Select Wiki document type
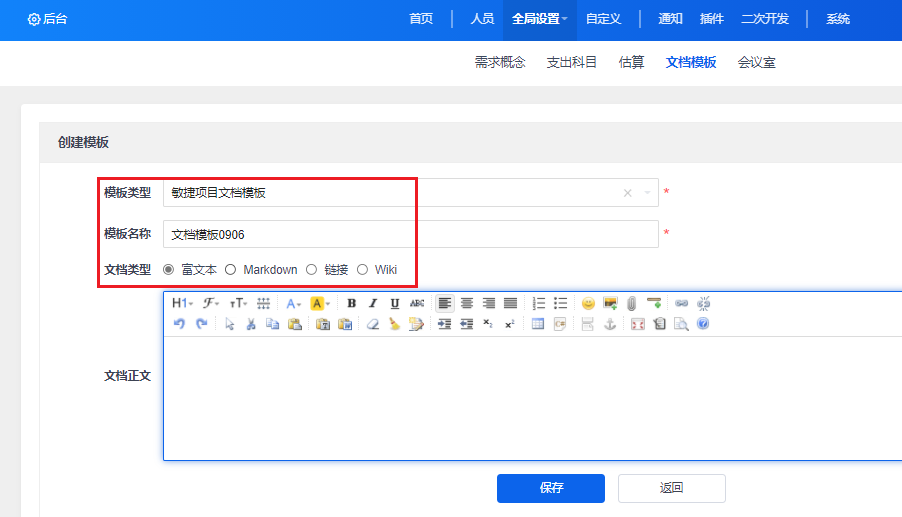Screen dimensions: 902x517 click(362, 270)
